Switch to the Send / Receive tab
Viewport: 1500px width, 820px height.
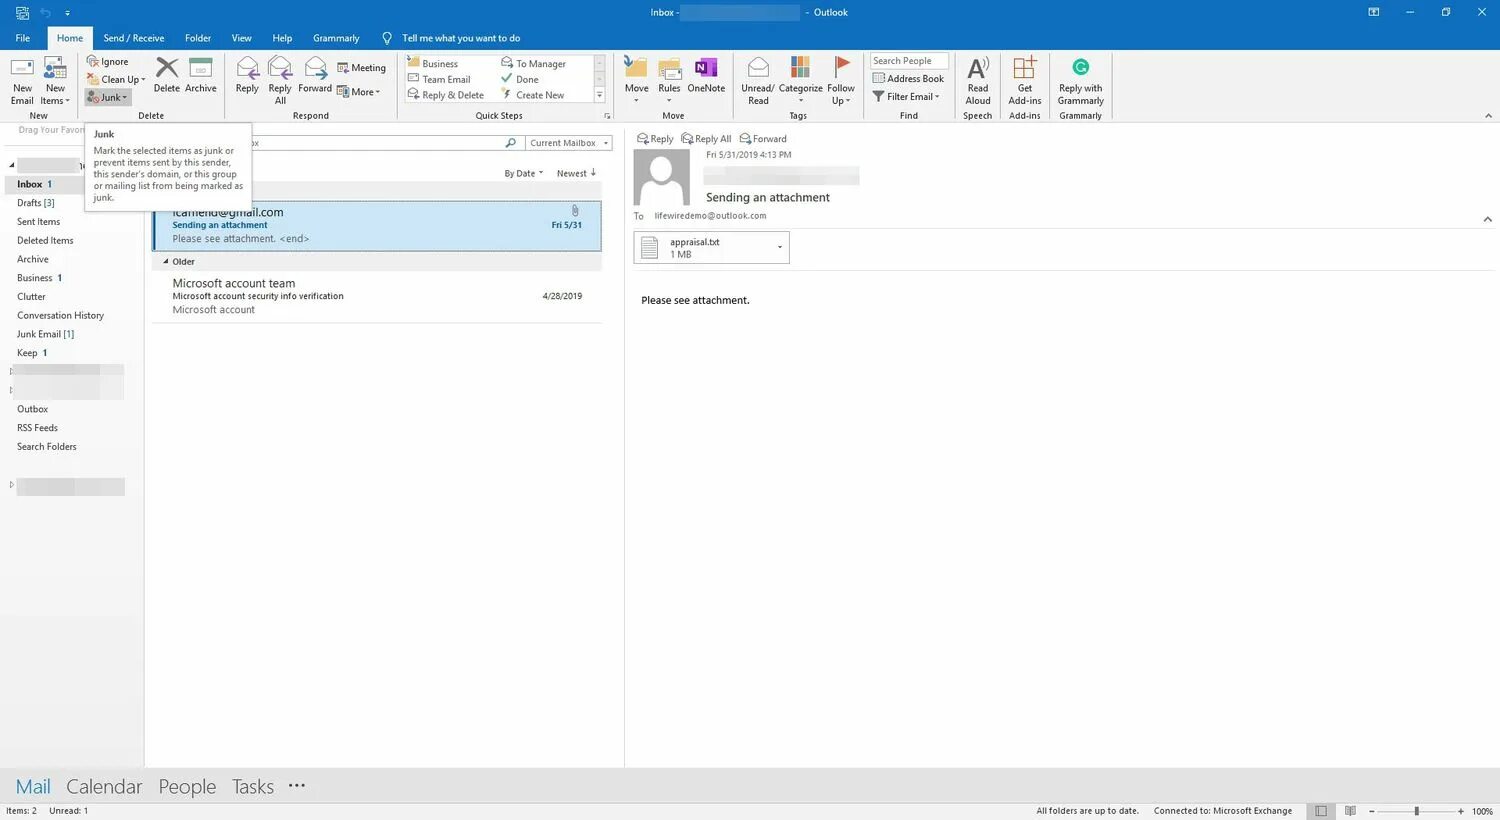[x=134, y=38]
